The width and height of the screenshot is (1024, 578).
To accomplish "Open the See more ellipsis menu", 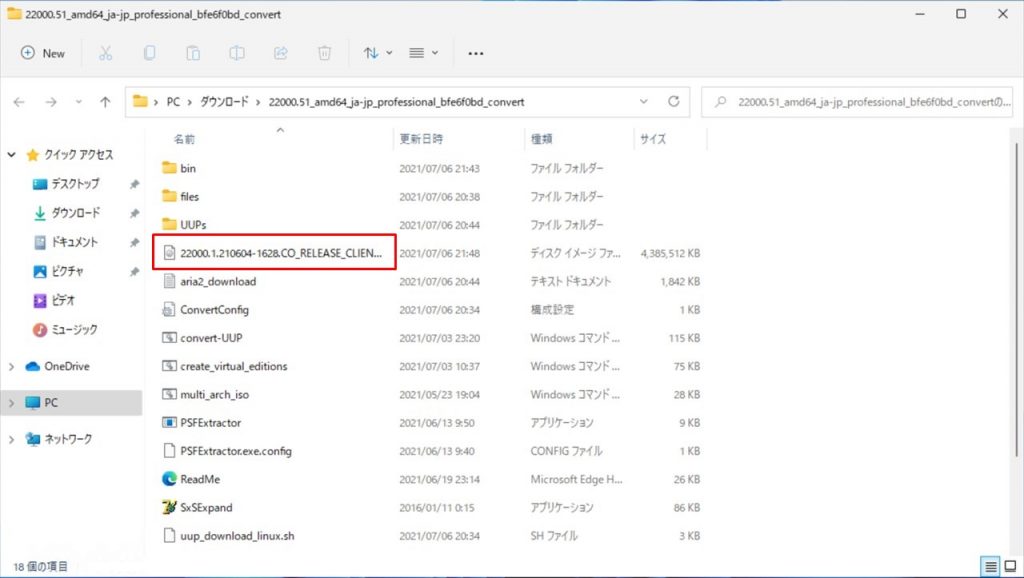I will 476,53.
